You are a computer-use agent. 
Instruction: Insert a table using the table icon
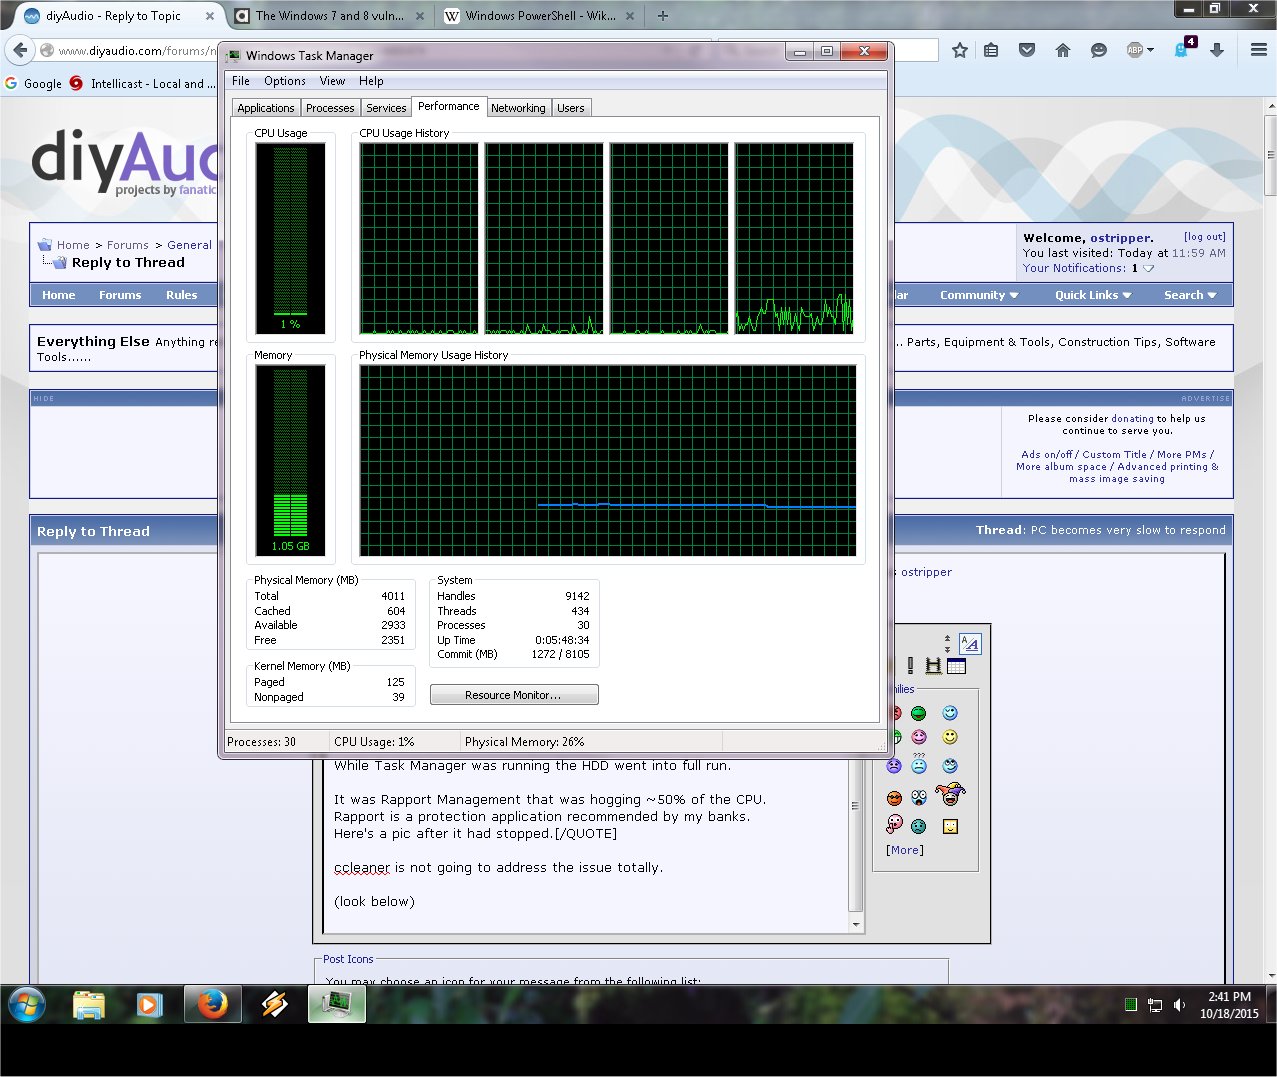tap(956, 666)
